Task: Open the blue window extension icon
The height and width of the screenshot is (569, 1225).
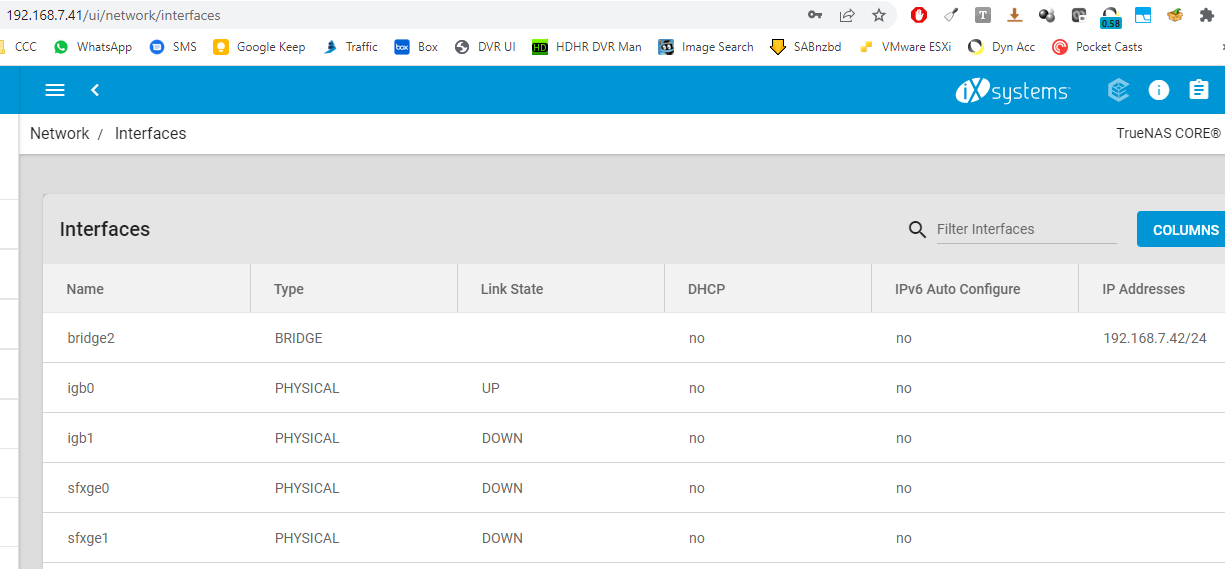Action: 1143,15
